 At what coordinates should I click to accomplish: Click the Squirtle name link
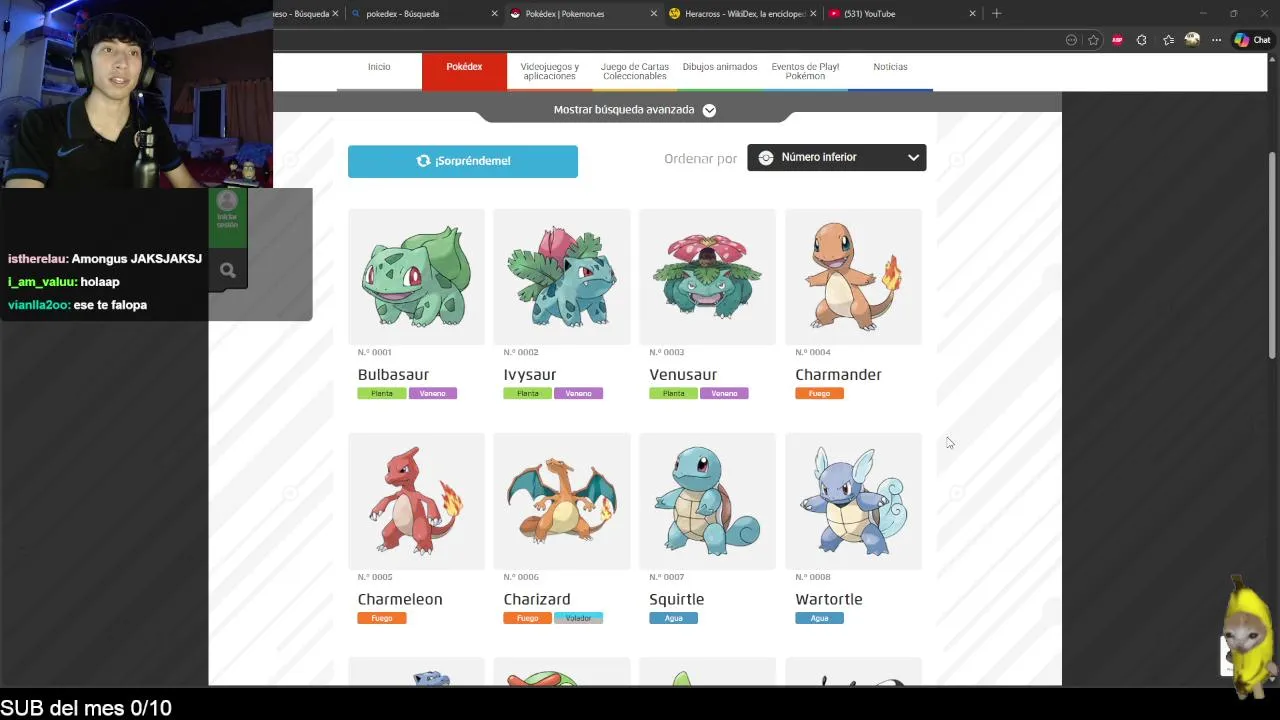[x=677, y=599]
